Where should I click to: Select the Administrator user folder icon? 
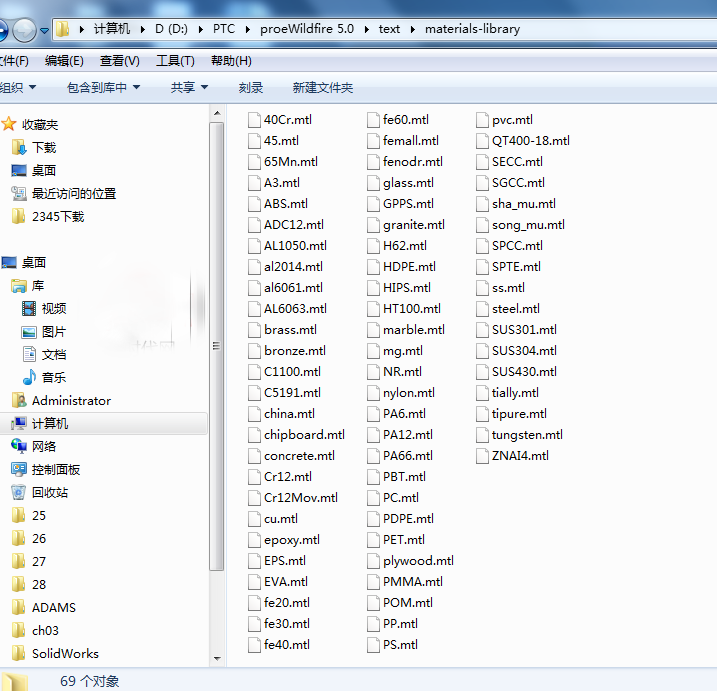click(19, 401)
